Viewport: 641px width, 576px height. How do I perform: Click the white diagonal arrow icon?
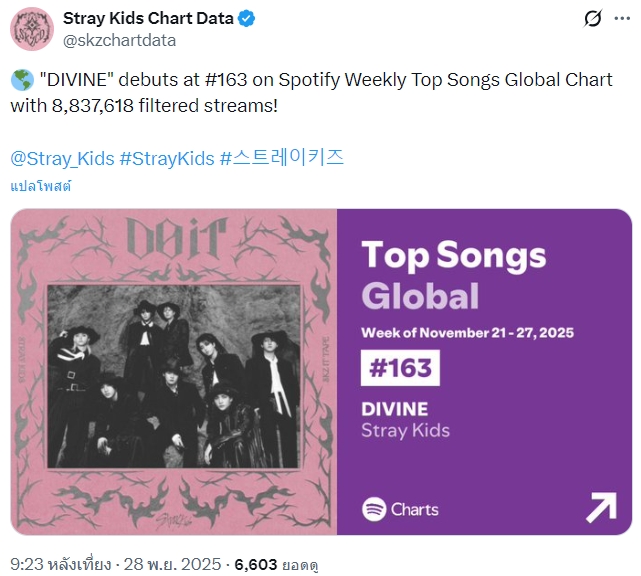(600, 508)
